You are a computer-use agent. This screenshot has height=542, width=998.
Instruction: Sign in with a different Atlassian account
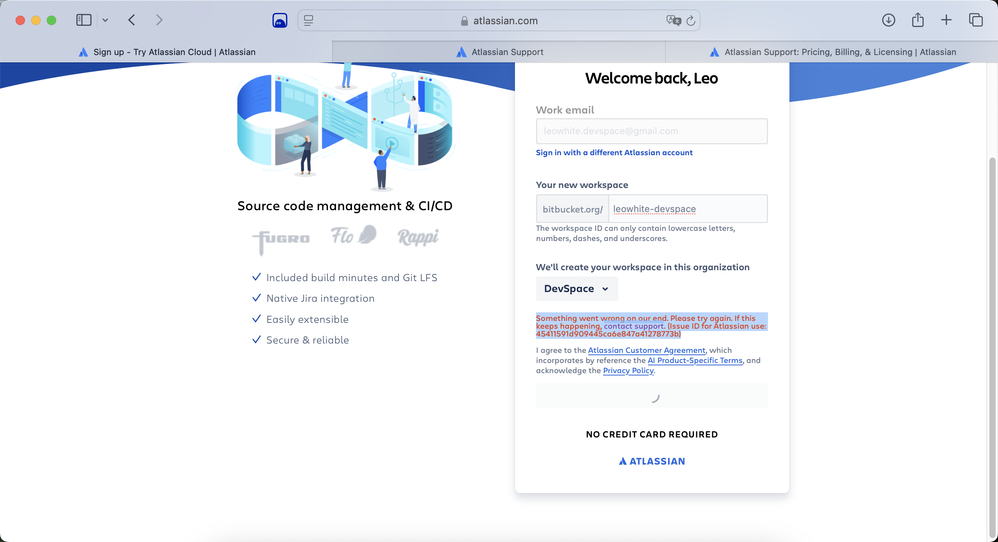(x=614, y=153)
